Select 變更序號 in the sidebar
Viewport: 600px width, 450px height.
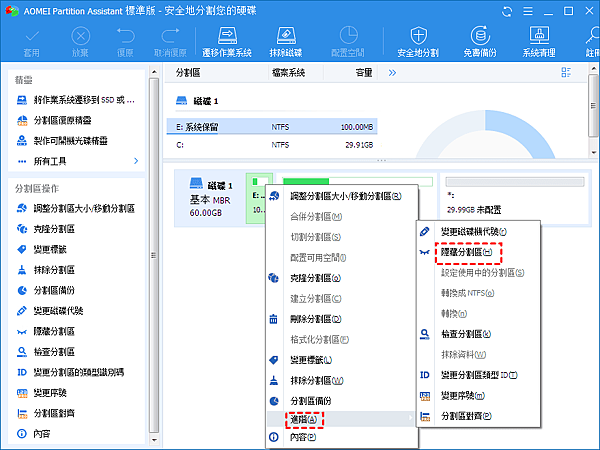[42, 393]
